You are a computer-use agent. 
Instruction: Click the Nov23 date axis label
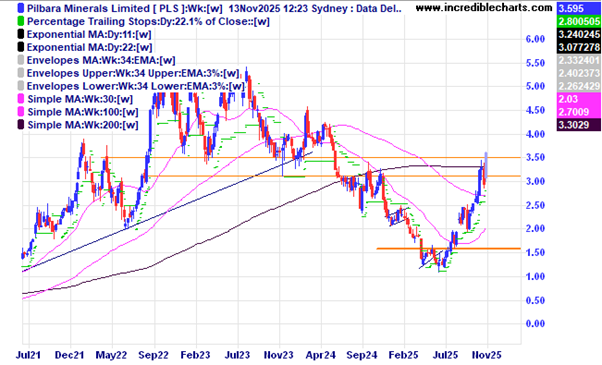279,355
